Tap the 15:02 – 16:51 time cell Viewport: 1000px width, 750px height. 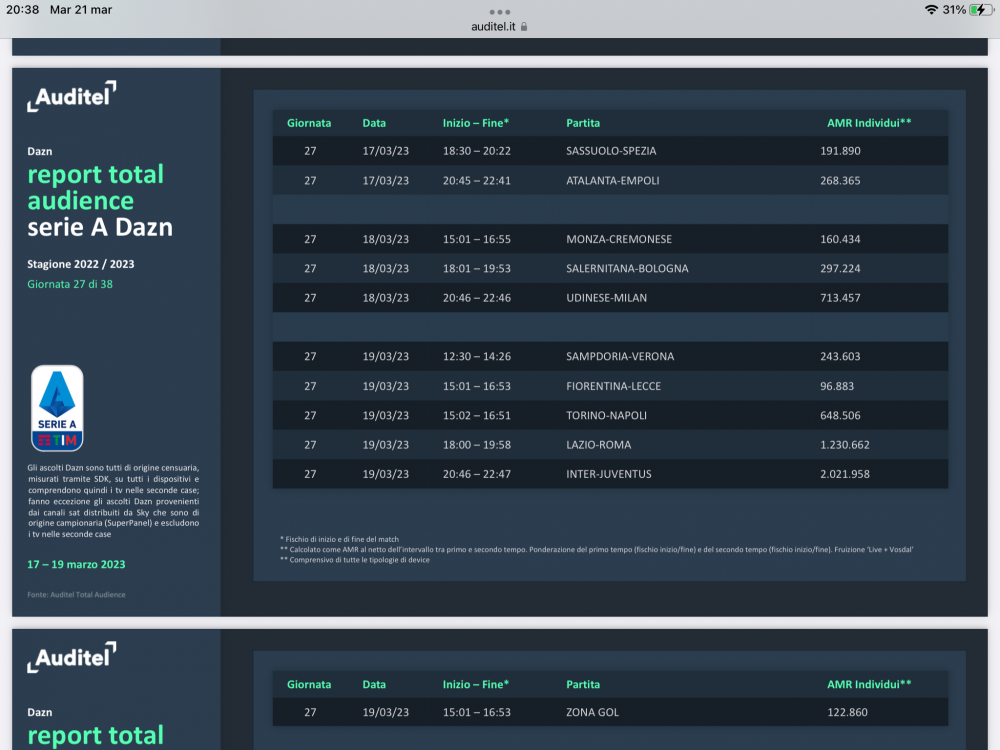476,415
